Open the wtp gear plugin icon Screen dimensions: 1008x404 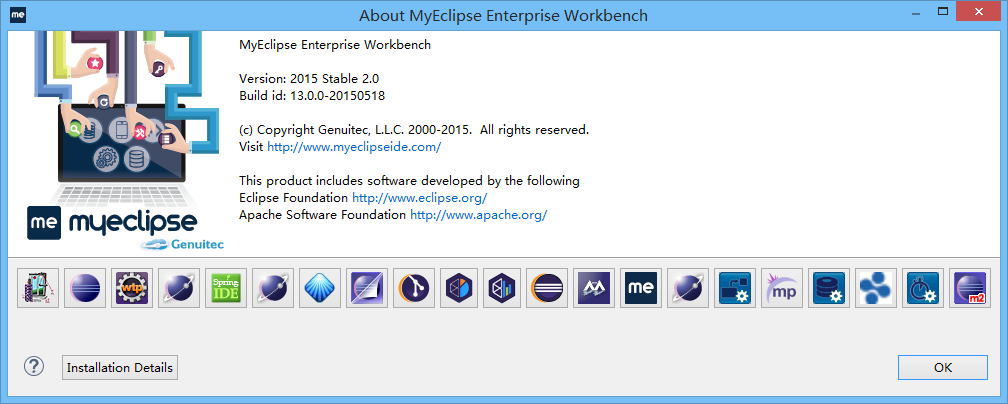[132, 288]
